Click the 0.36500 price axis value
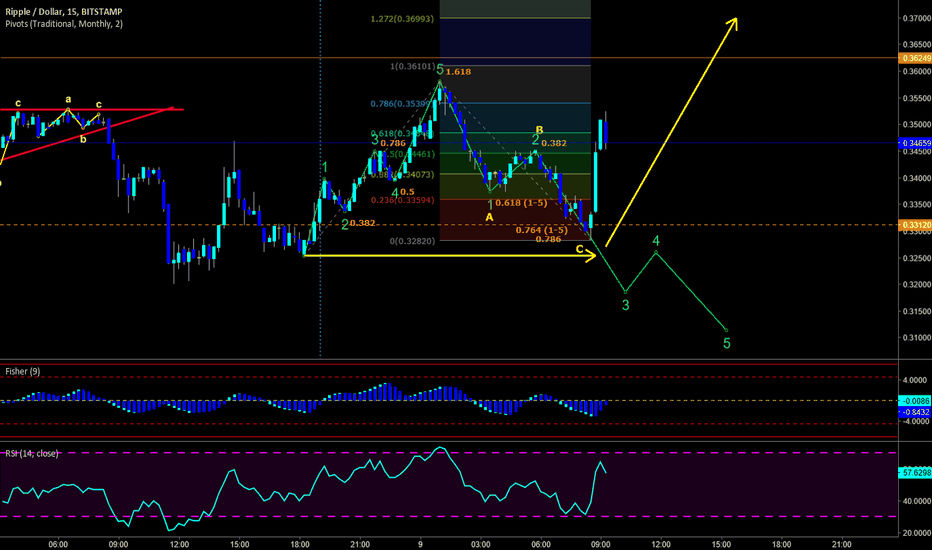 [917, 45]
